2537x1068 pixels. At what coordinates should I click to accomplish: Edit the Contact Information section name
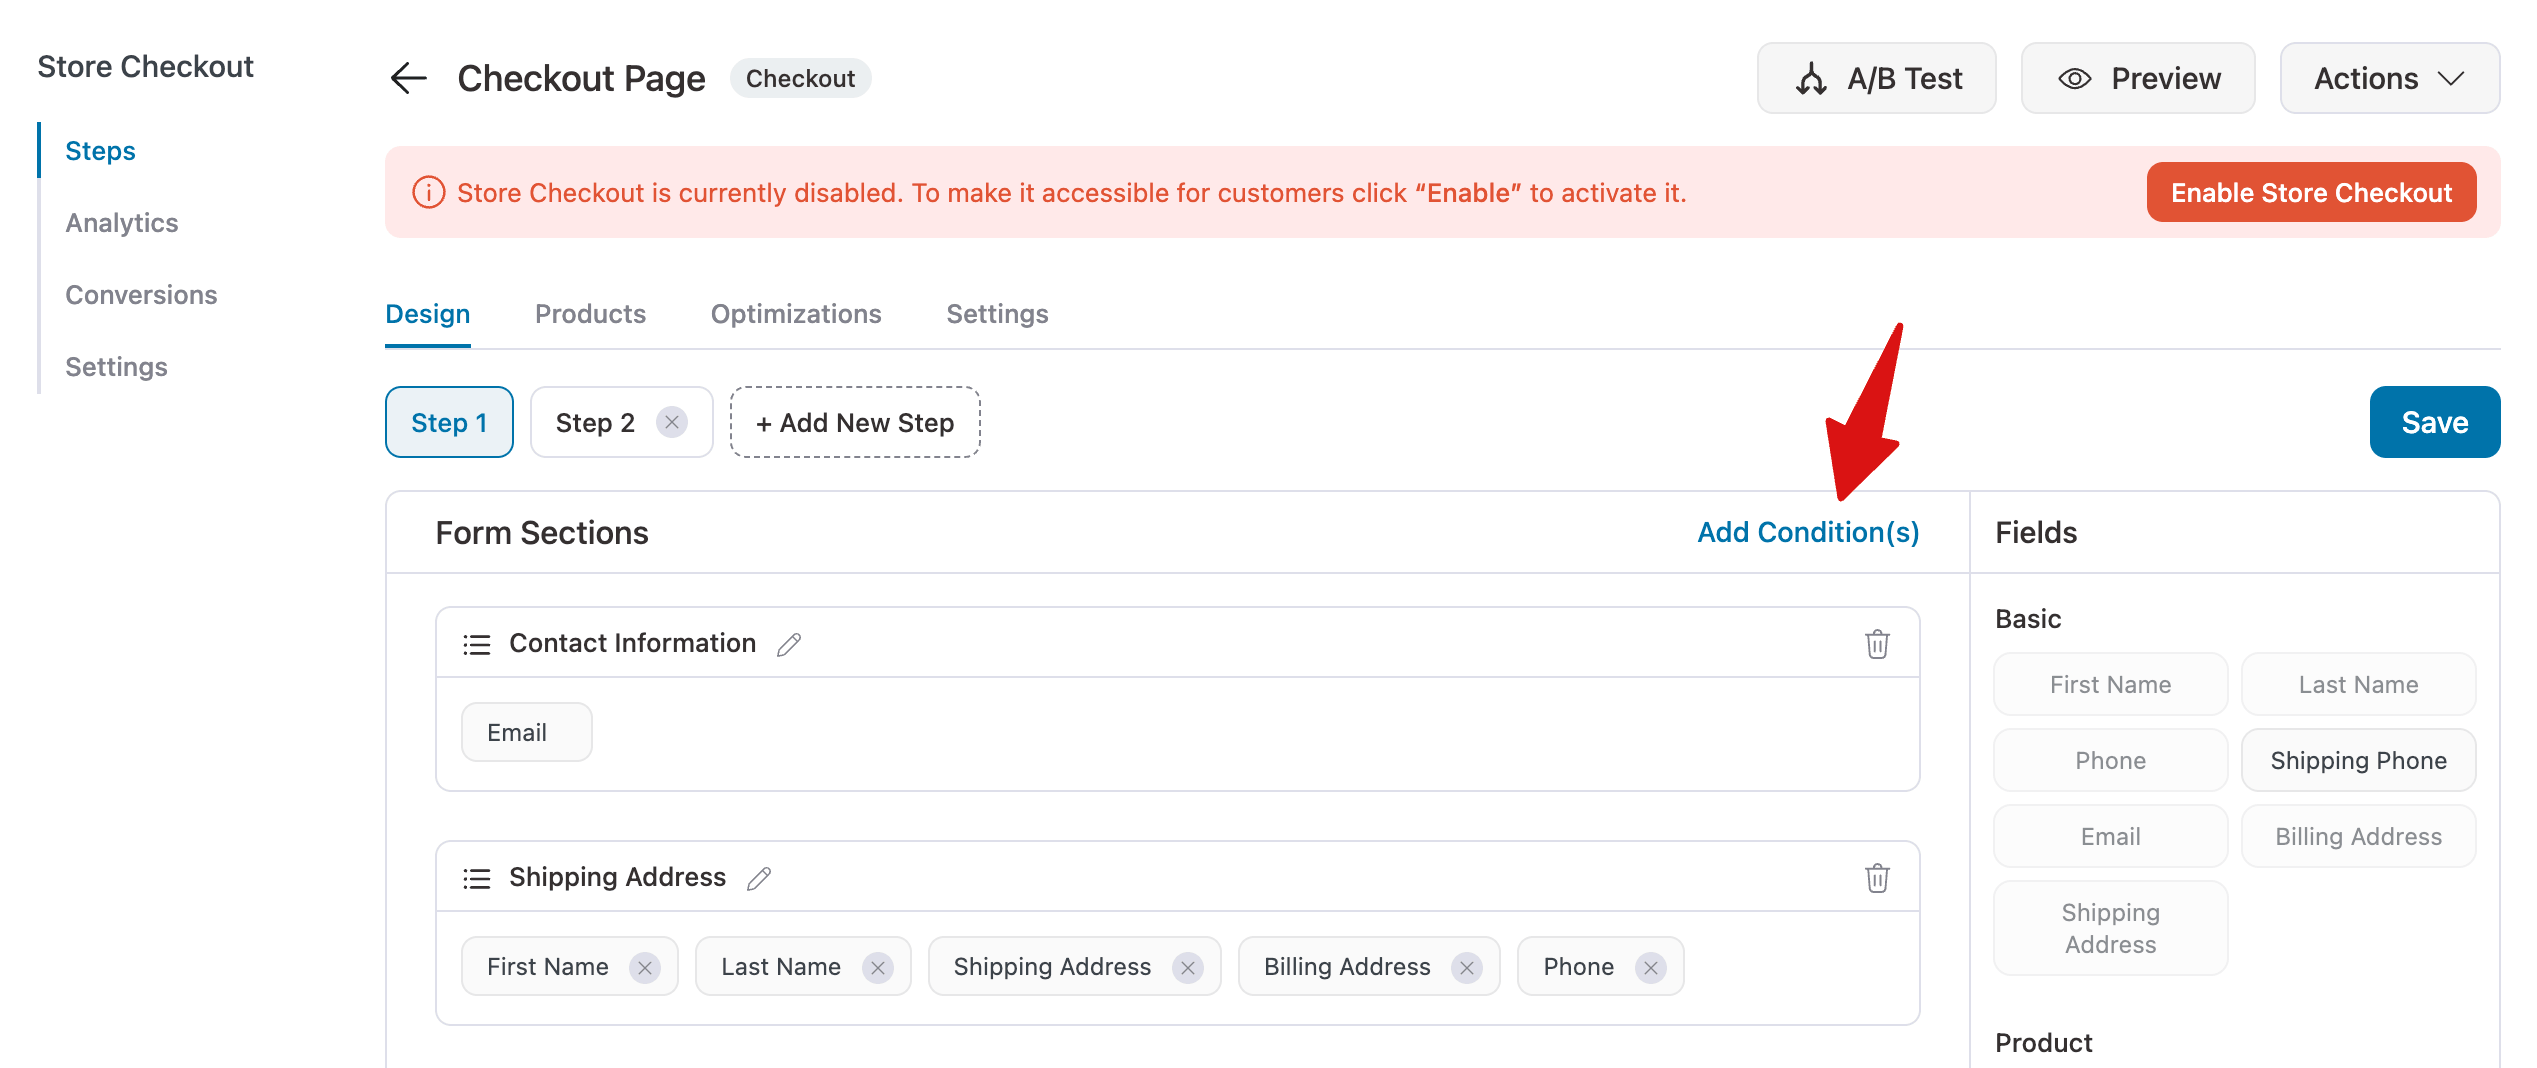point(789,644)
